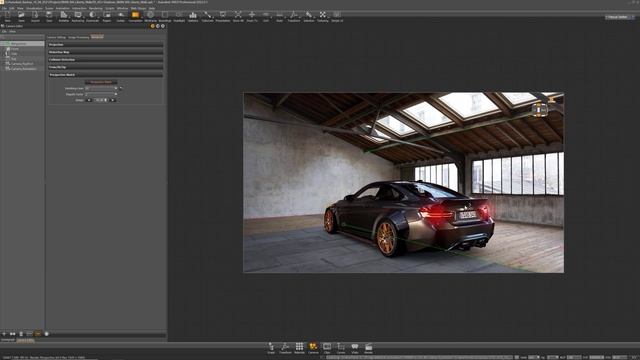Toggle the highlighted Backplate toolbar icon

pyautogui.click(x=135, y=16)
